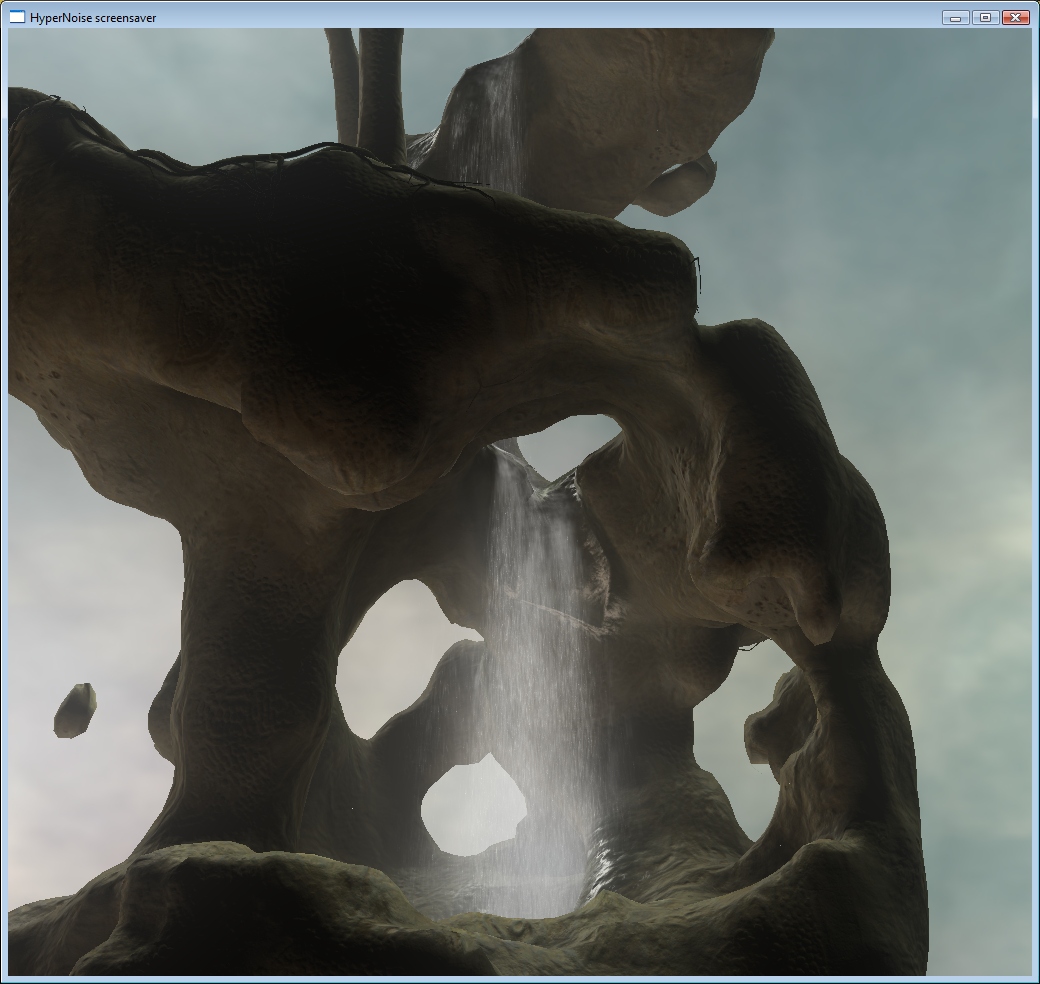Minimize the HyperNoise screensaver window
This screenshot has height=984, width=1040.
[956, 17]
